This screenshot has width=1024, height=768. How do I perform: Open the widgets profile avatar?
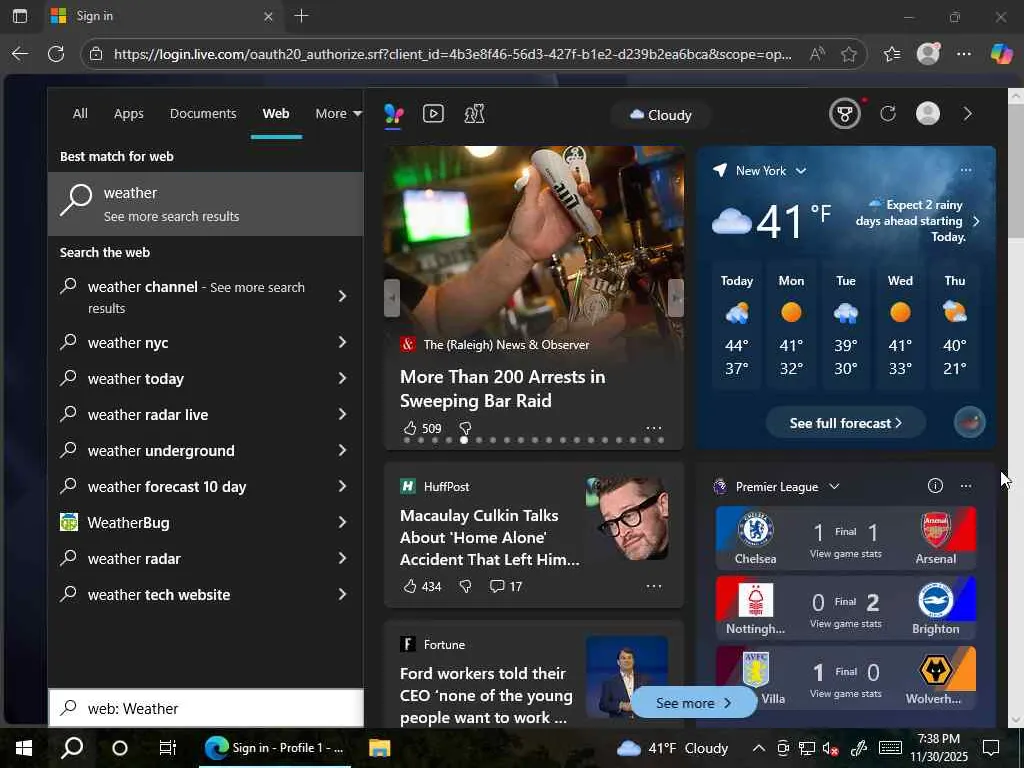pos(927,114)
